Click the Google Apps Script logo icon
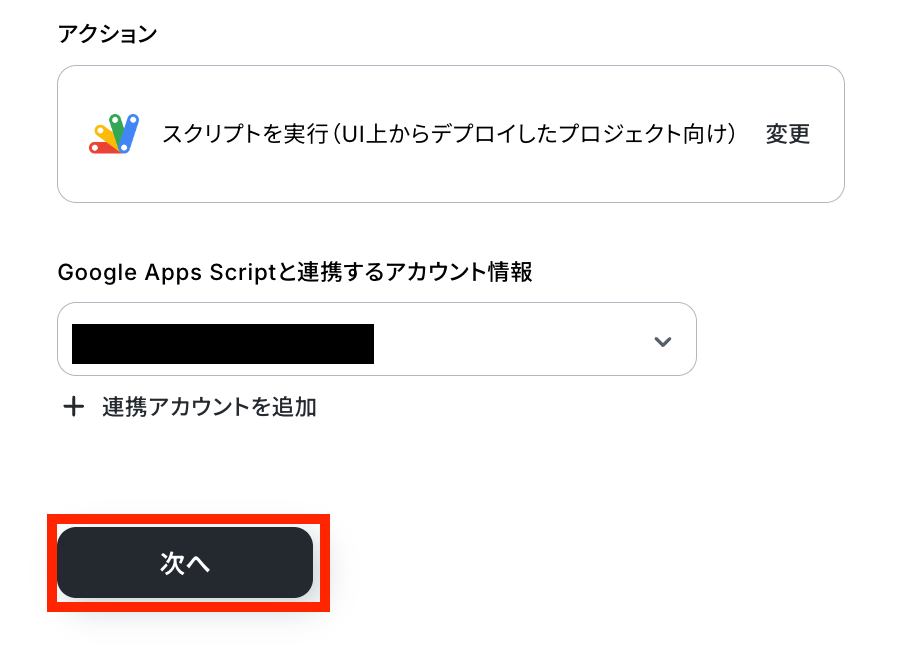The height and width of the screenshot is (646, 904). tap(113, 134)
